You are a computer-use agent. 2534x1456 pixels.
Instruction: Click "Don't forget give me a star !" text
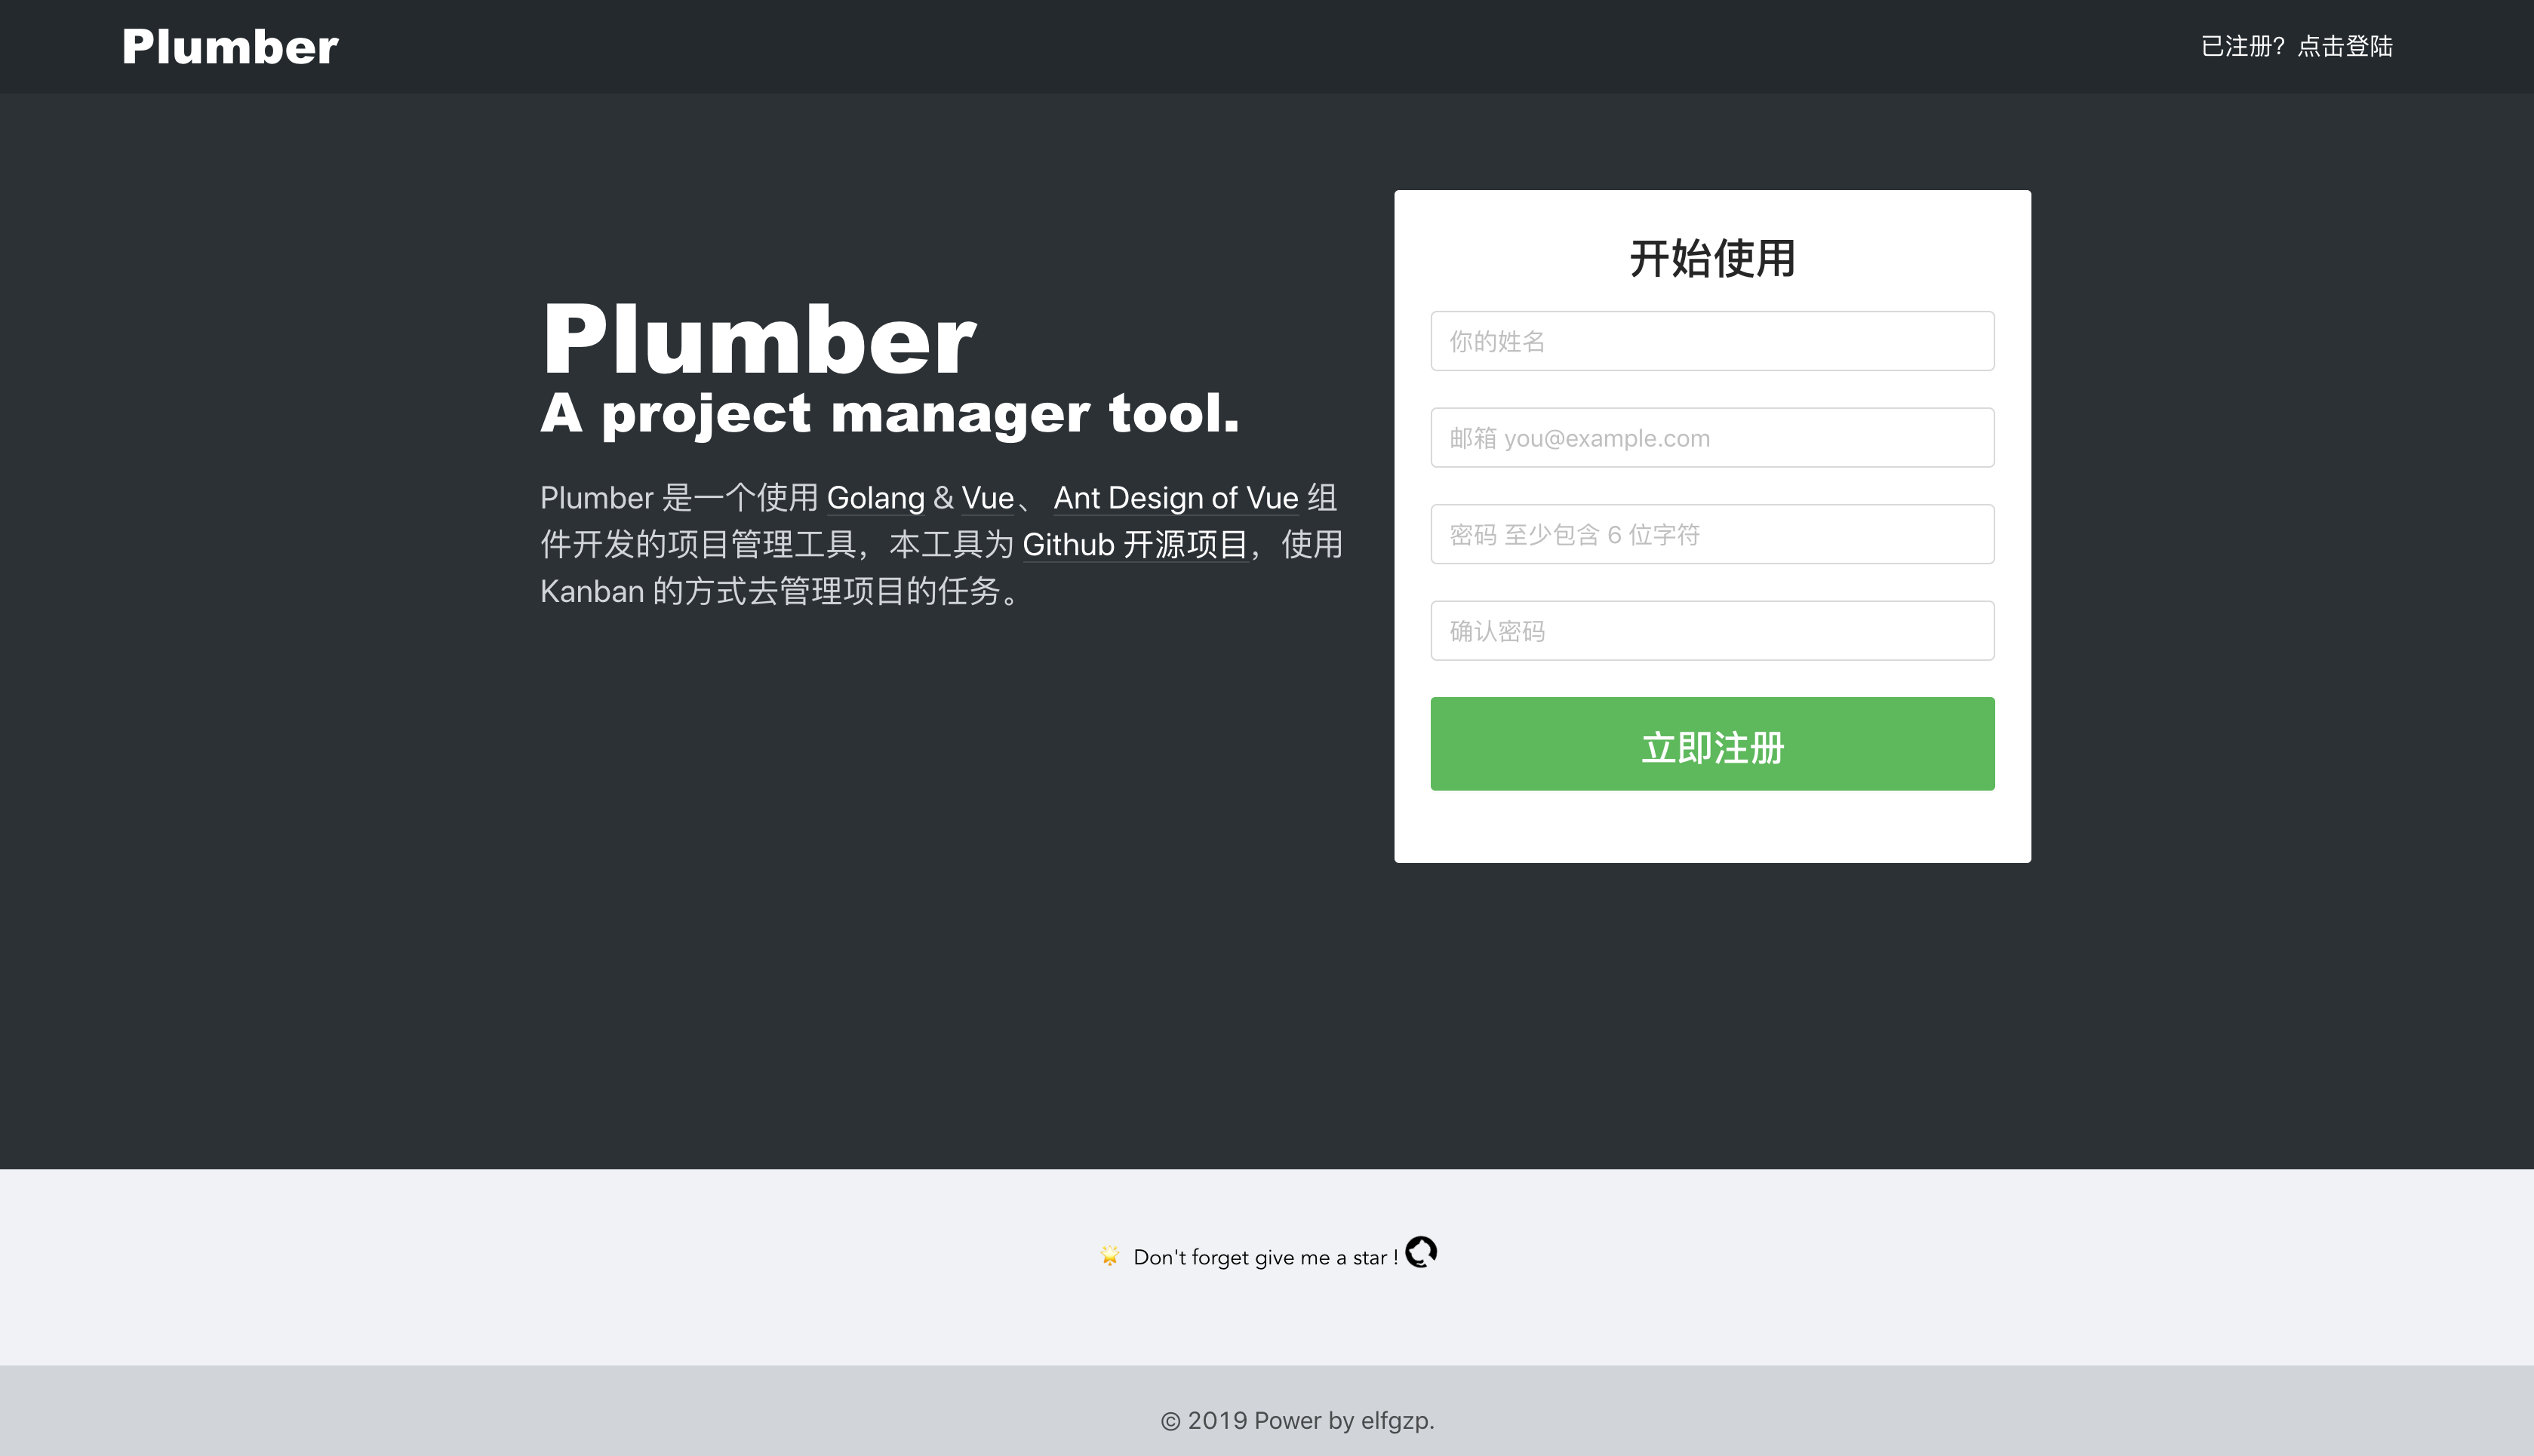click(1265, 1258)
